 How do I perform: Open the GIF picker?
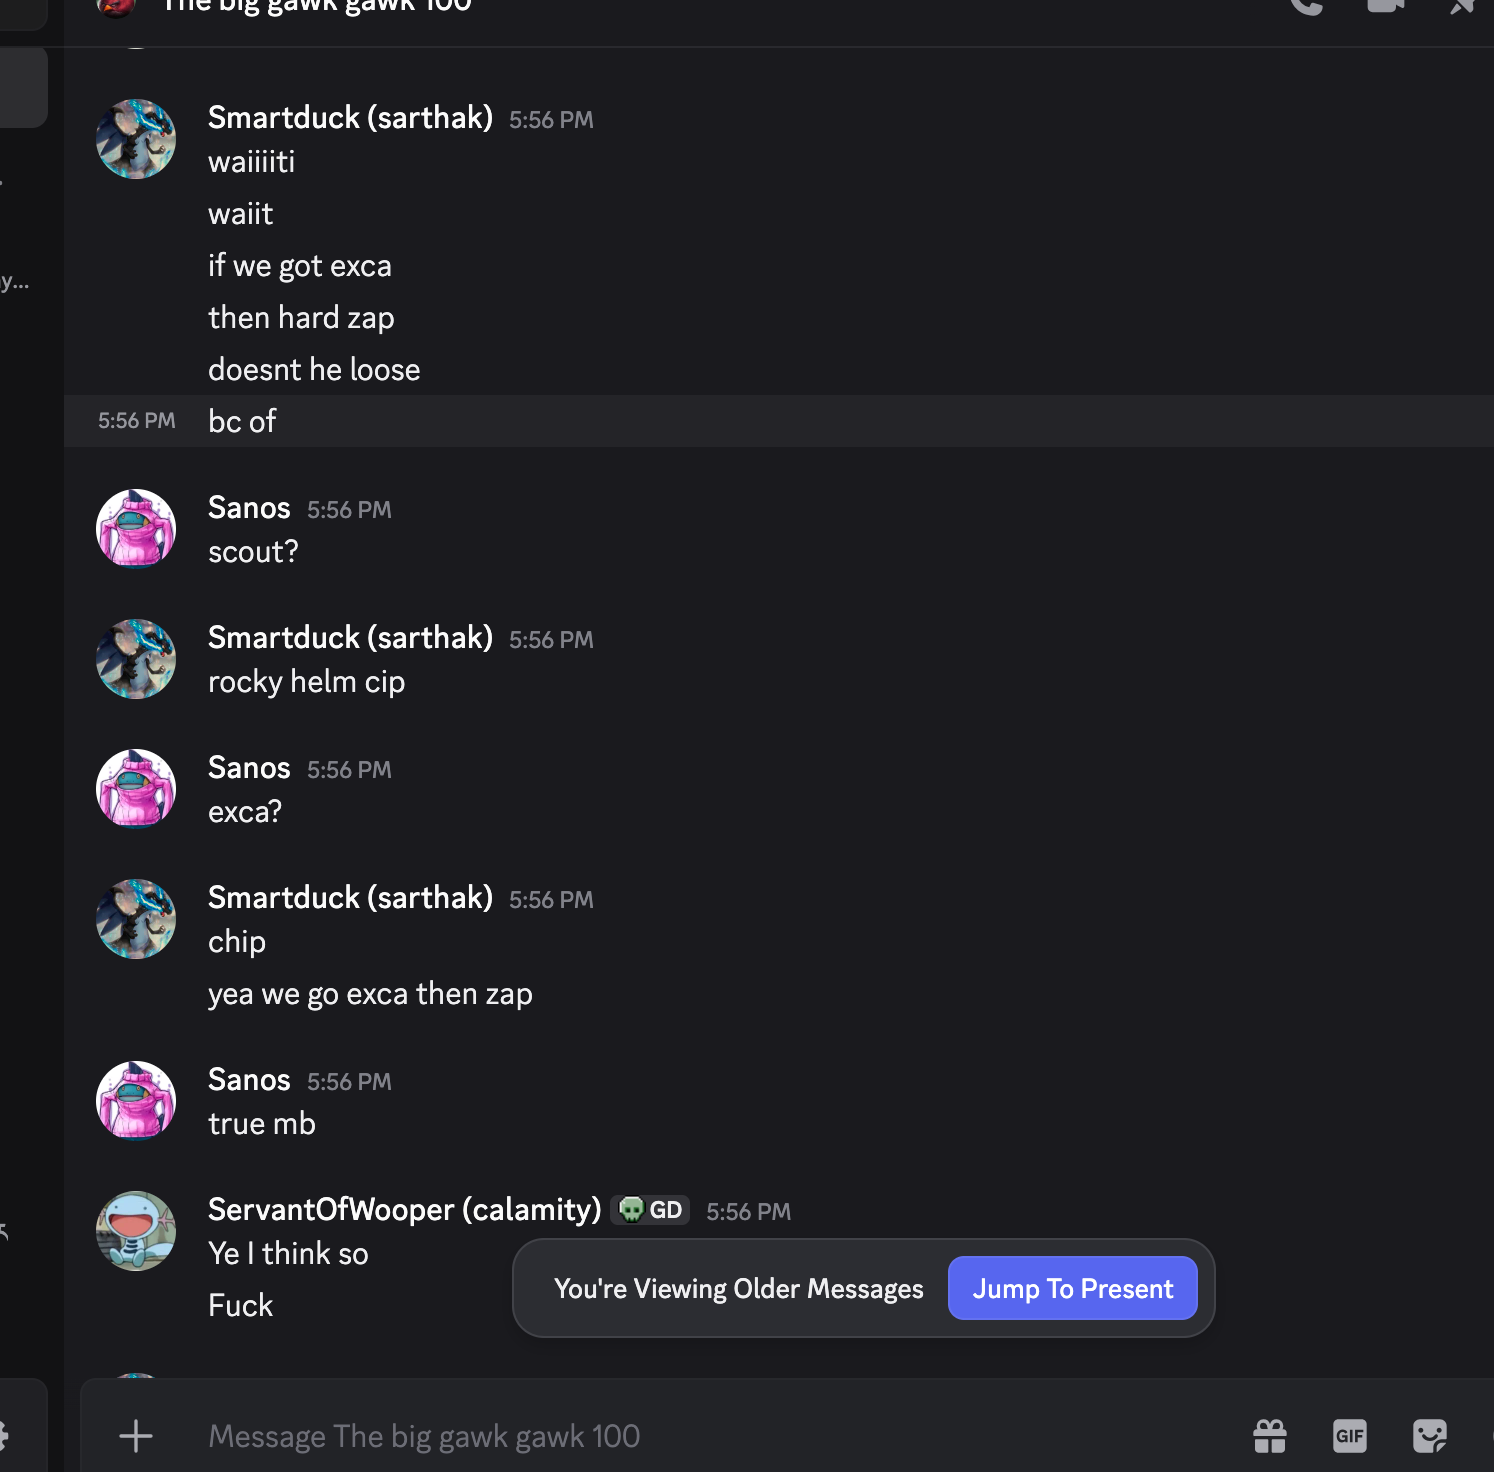1349,1436
